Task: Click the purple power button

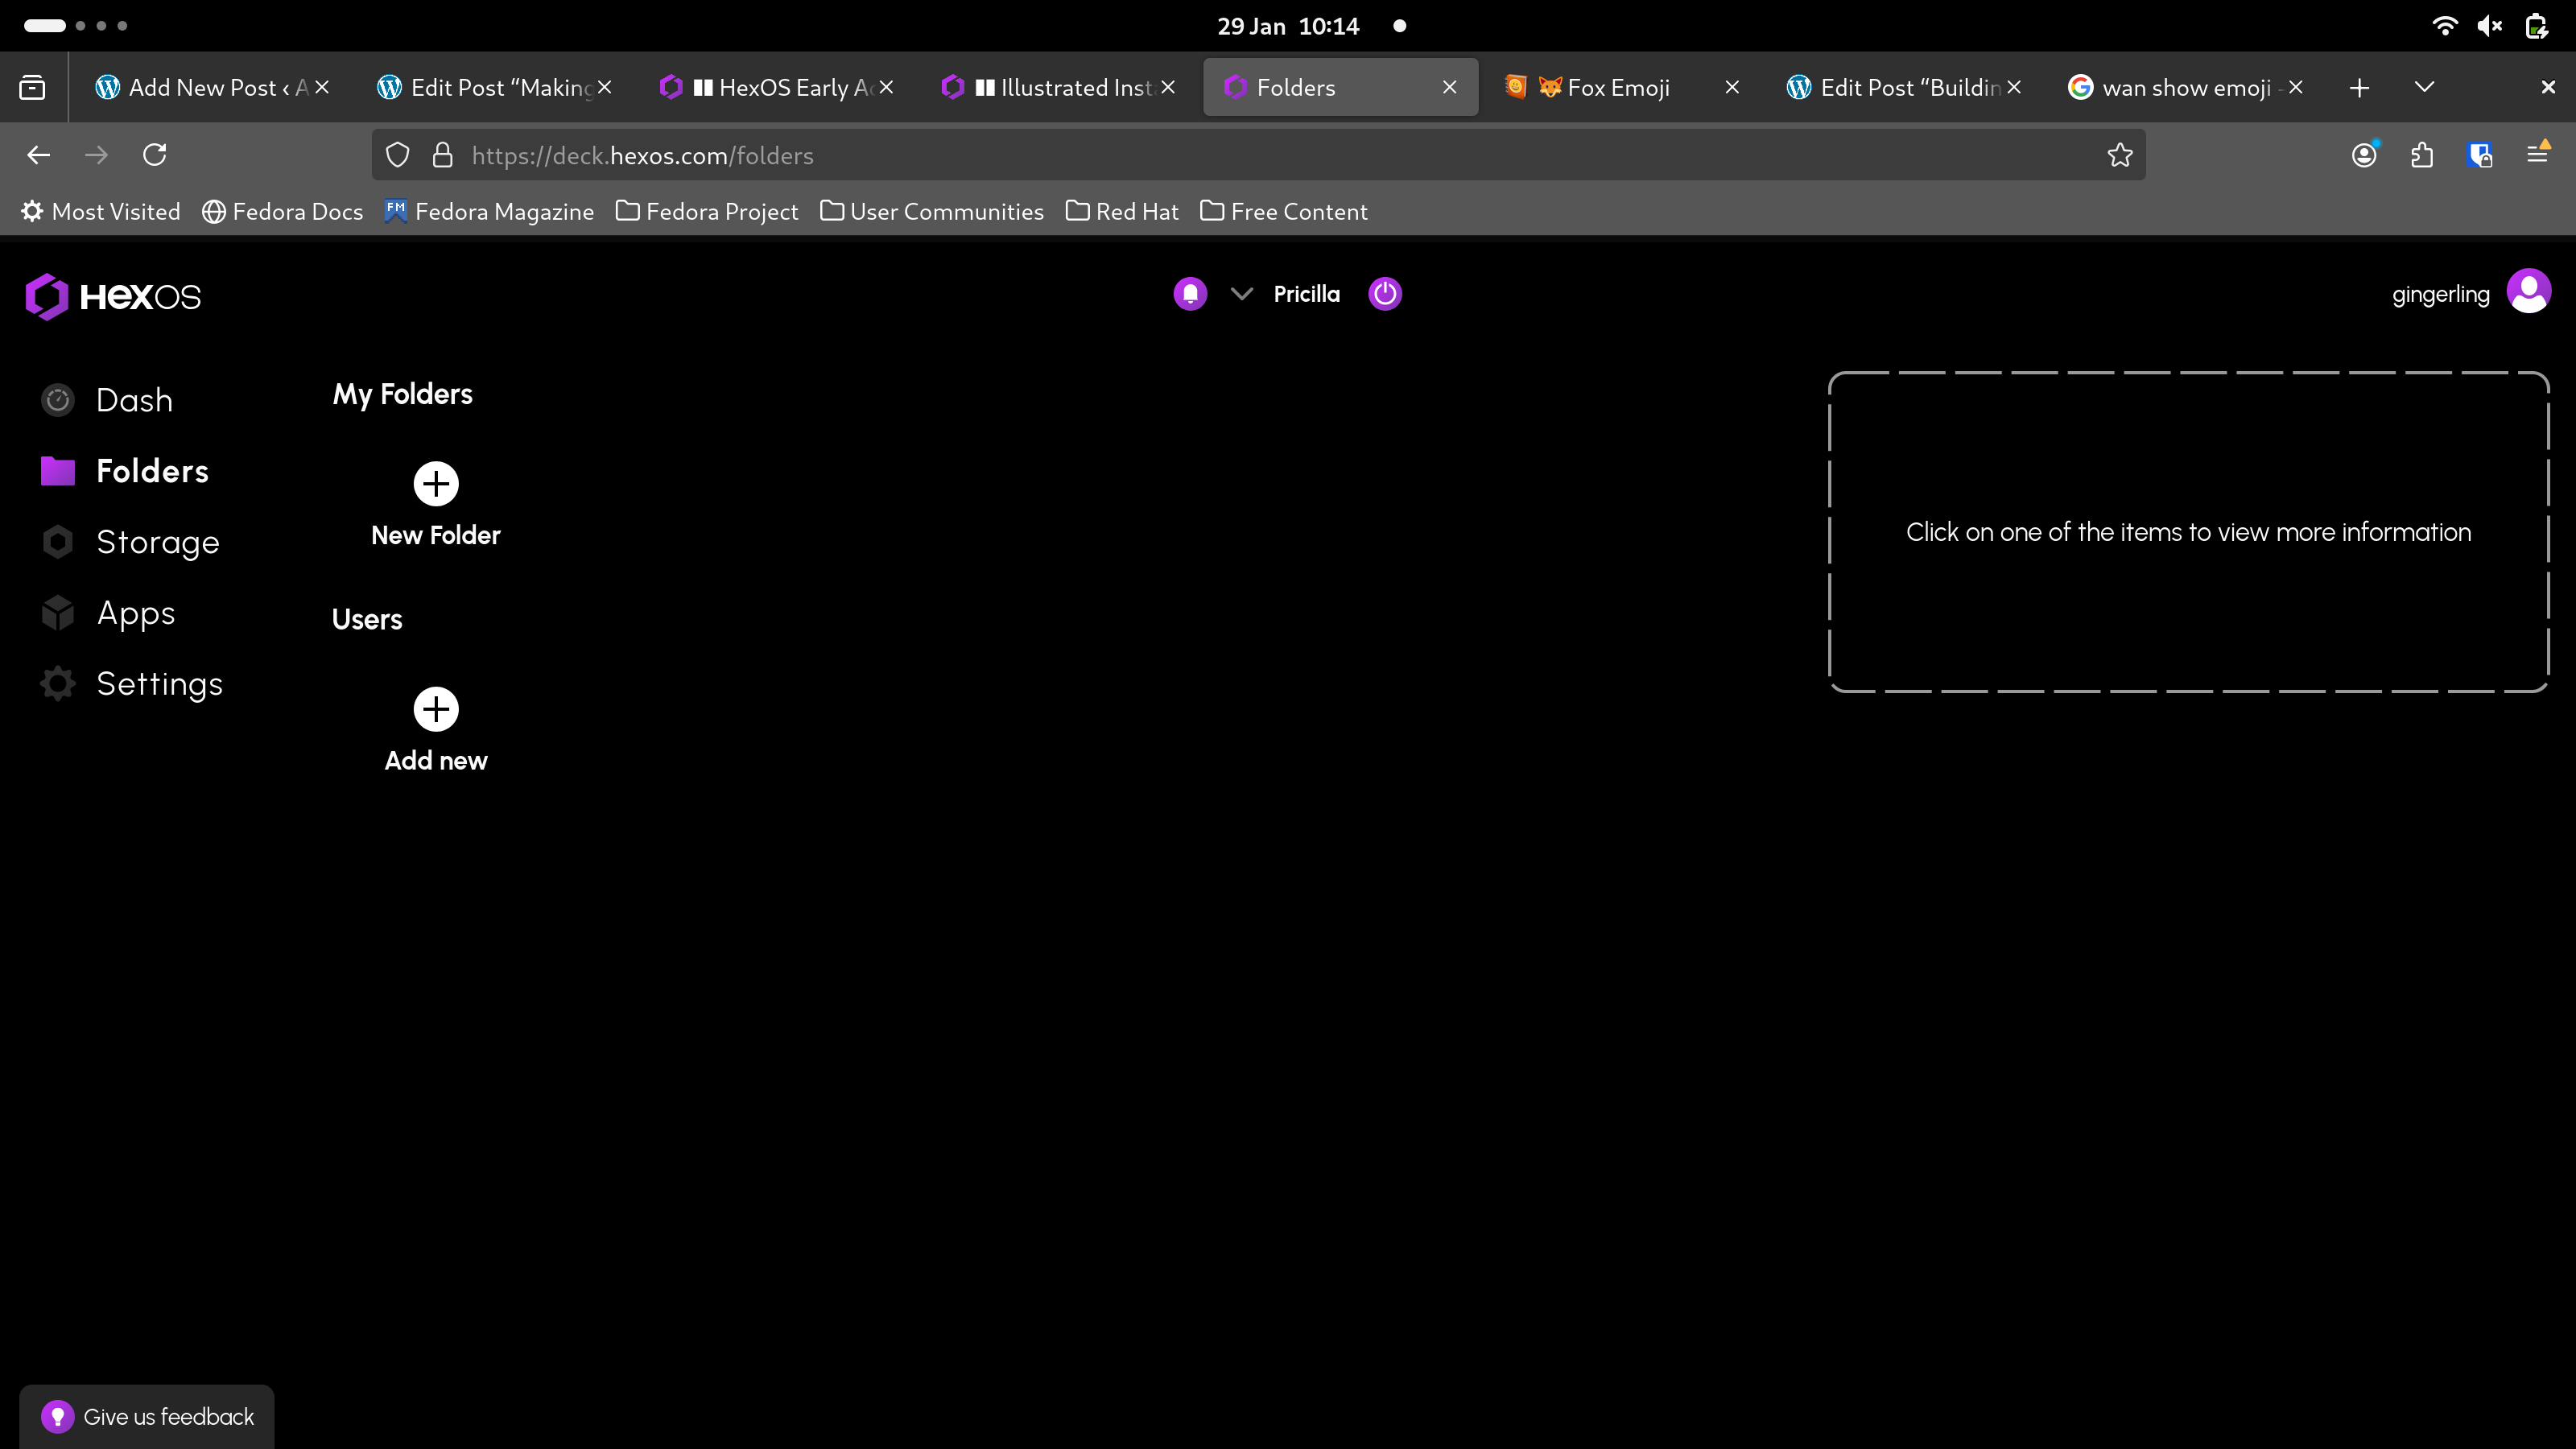Action: [x=1384, y=294]
